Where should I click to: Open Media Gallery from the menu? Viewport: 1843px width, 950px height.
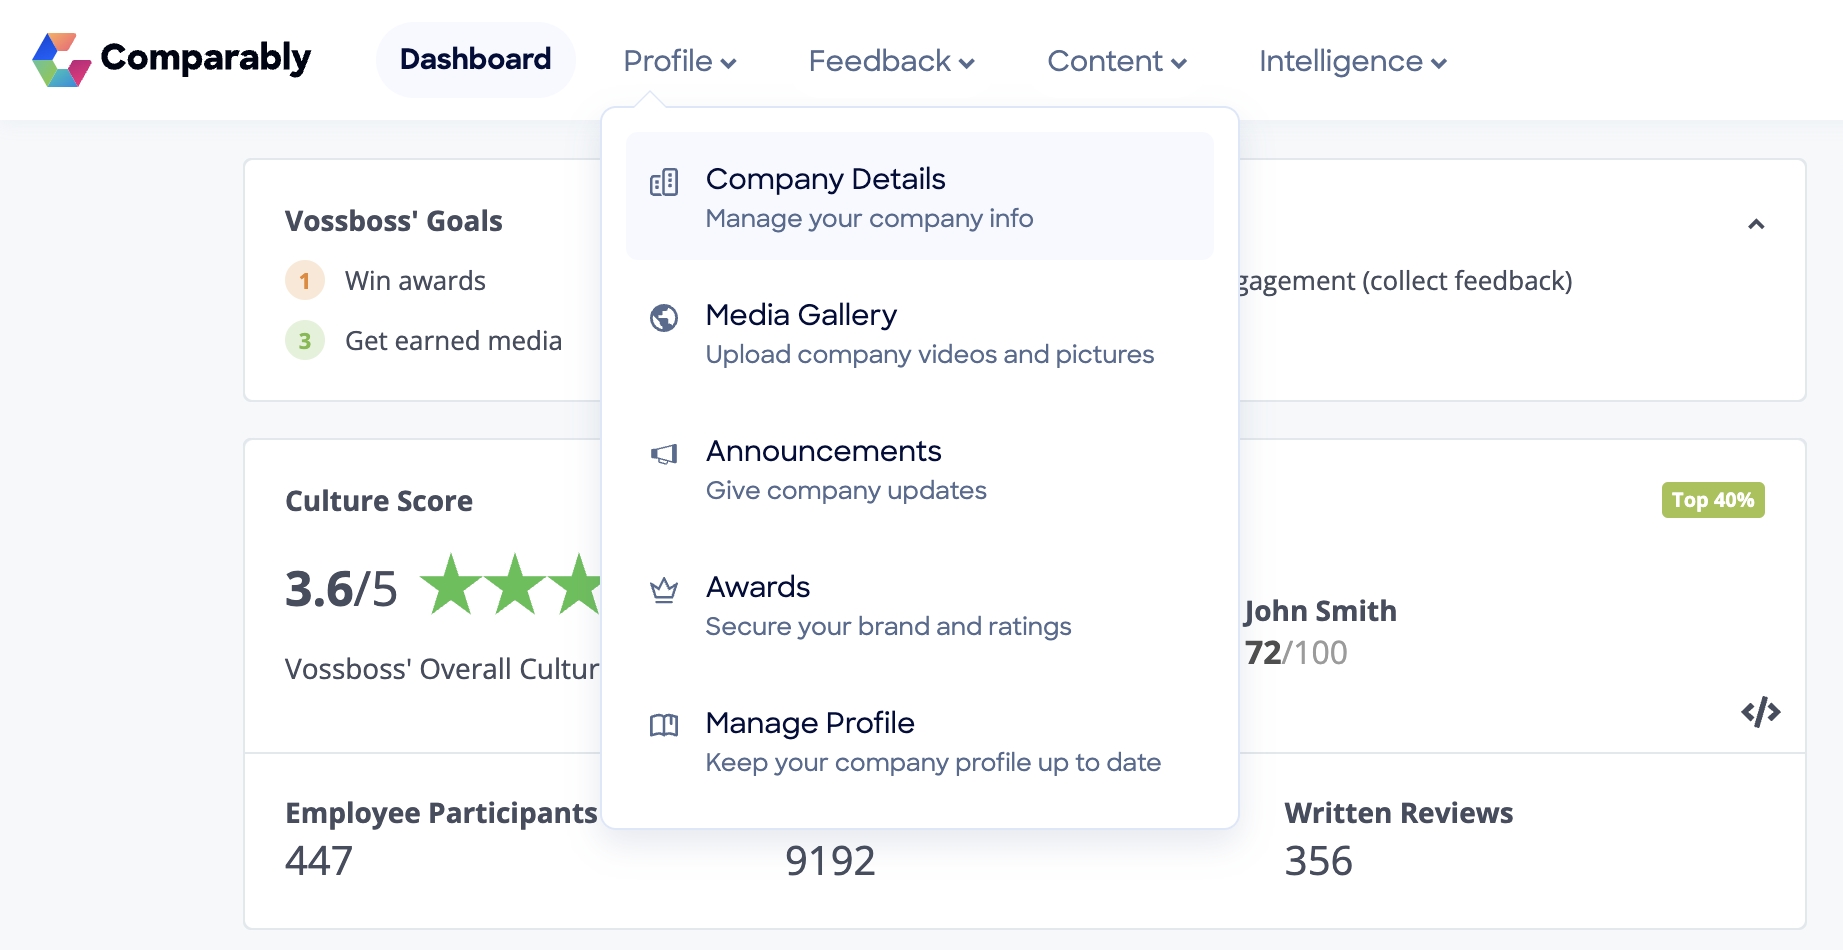pos(801,316)
